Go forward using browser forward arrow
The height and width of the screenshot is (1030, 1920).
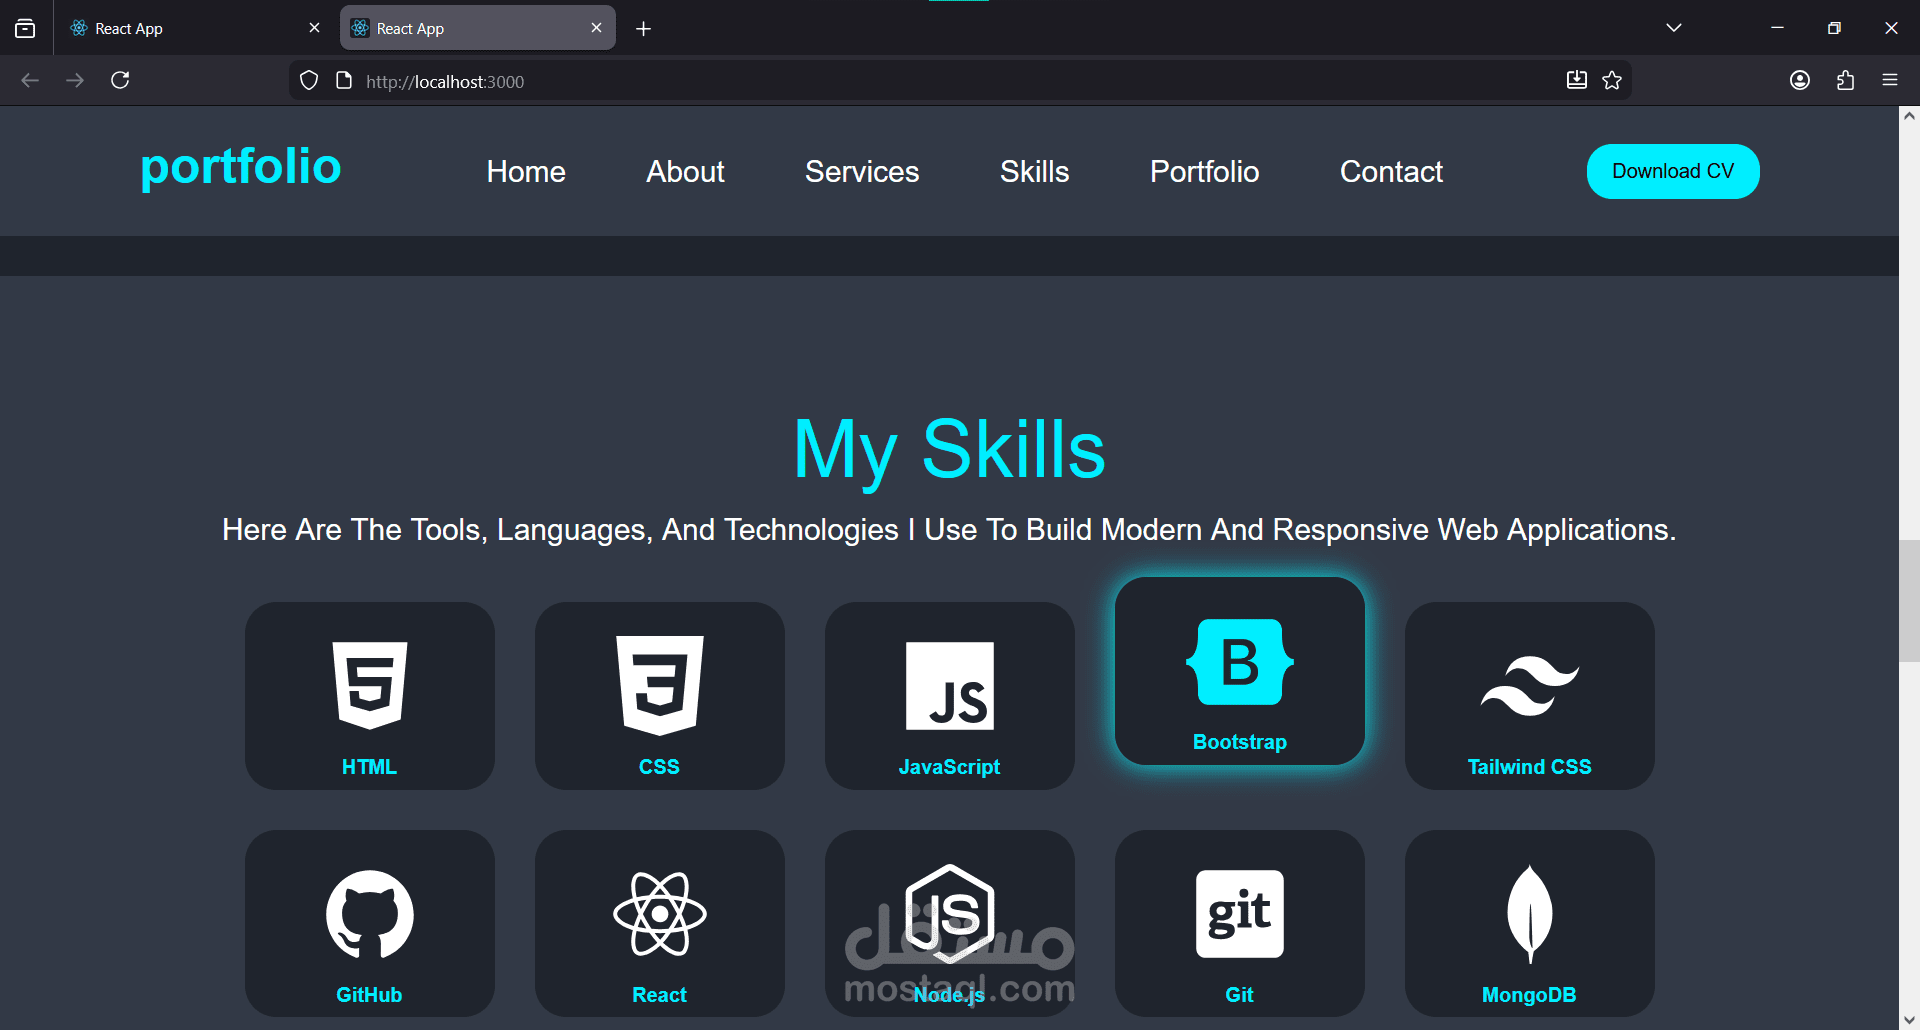pyautogui.click(x=75, y=80)
